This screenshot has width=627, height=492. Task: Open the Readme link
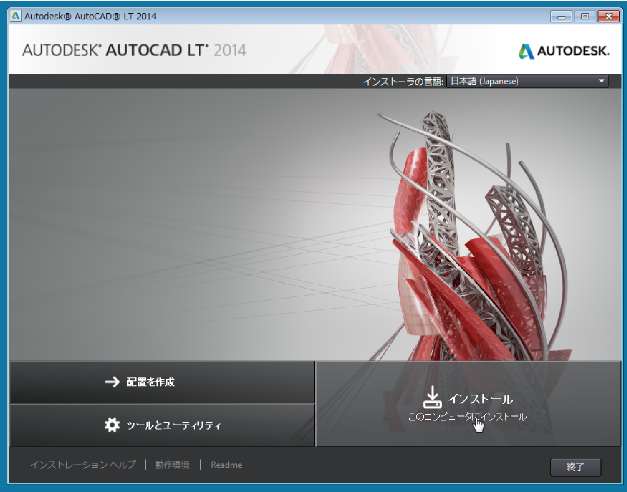[226, 465]
